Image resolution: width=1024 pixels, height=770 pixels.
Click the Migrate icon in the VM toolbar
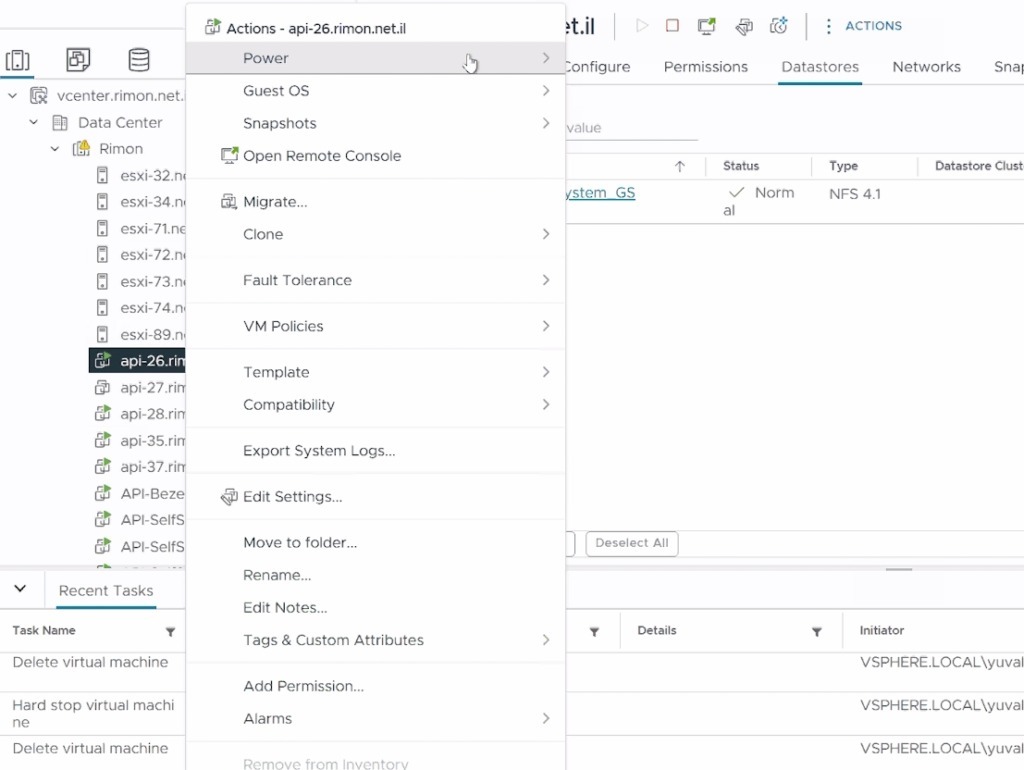click(x=743, y=26)
